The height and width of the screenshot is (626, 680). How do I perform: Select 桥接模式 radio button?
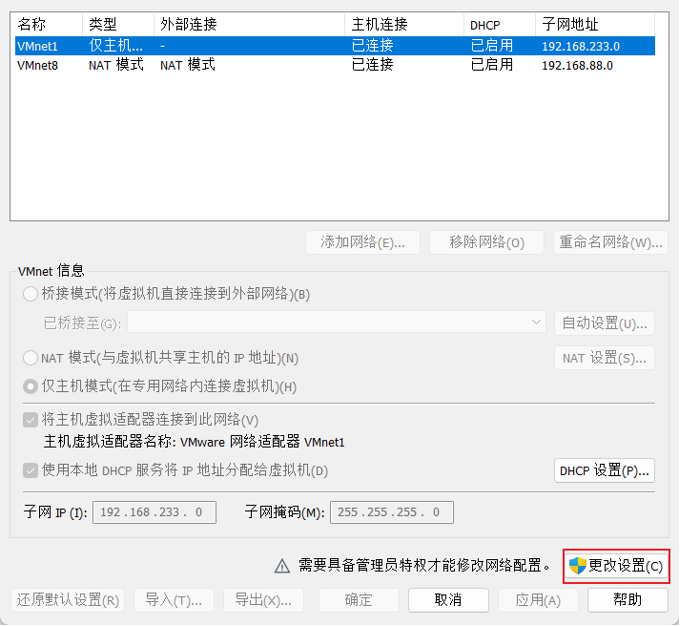(30, 294)
